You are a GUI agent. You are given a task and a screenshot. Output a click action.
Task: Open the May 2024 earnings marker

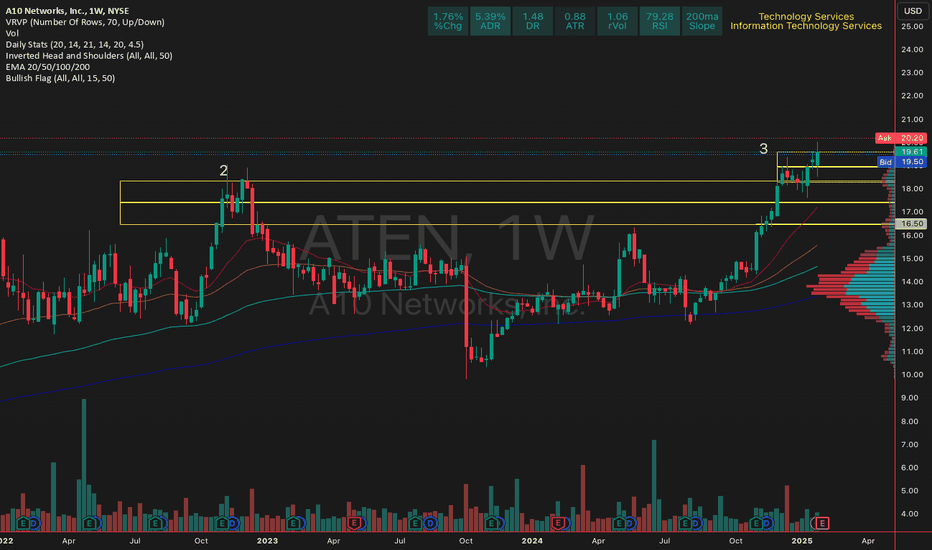619,523
